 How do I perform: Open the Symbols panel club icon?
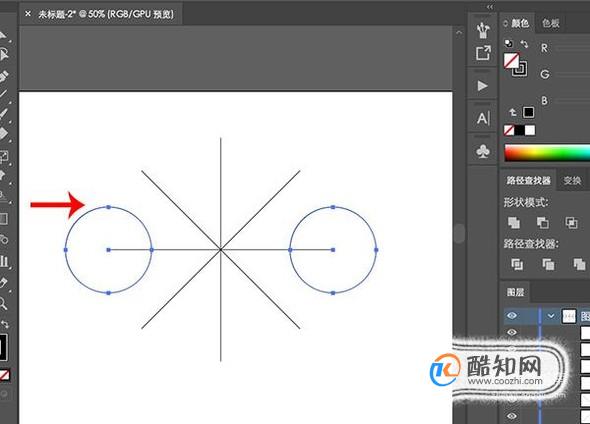[483, 151]
